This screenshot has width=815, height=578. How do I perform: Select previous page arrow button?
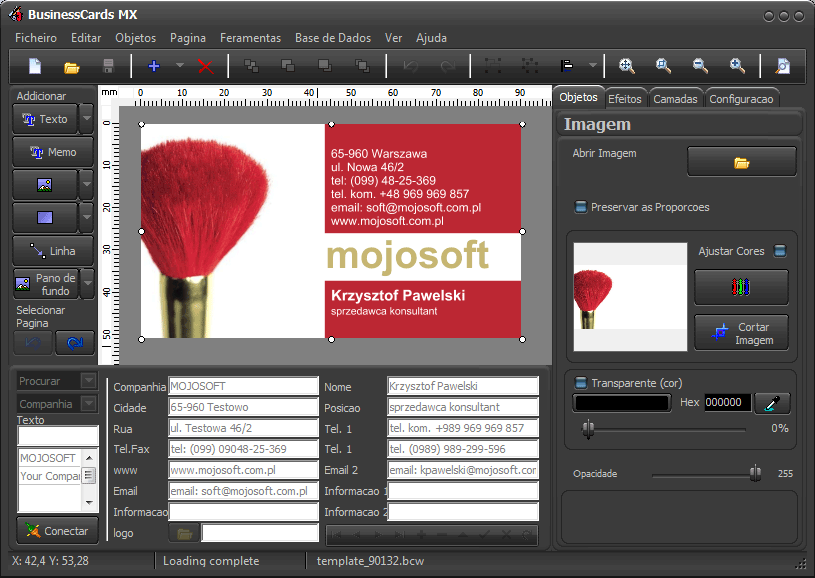[x=33, y=343]
